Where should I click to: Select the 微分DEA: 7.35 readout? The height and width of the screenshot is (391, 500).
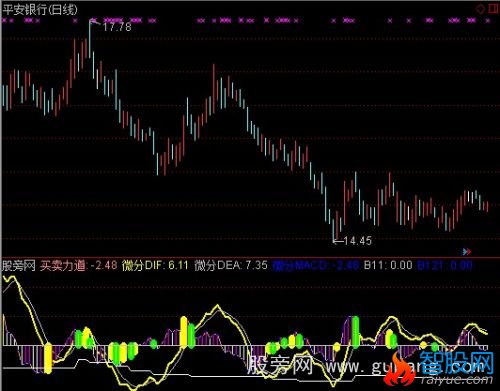(x=231, y=266)
